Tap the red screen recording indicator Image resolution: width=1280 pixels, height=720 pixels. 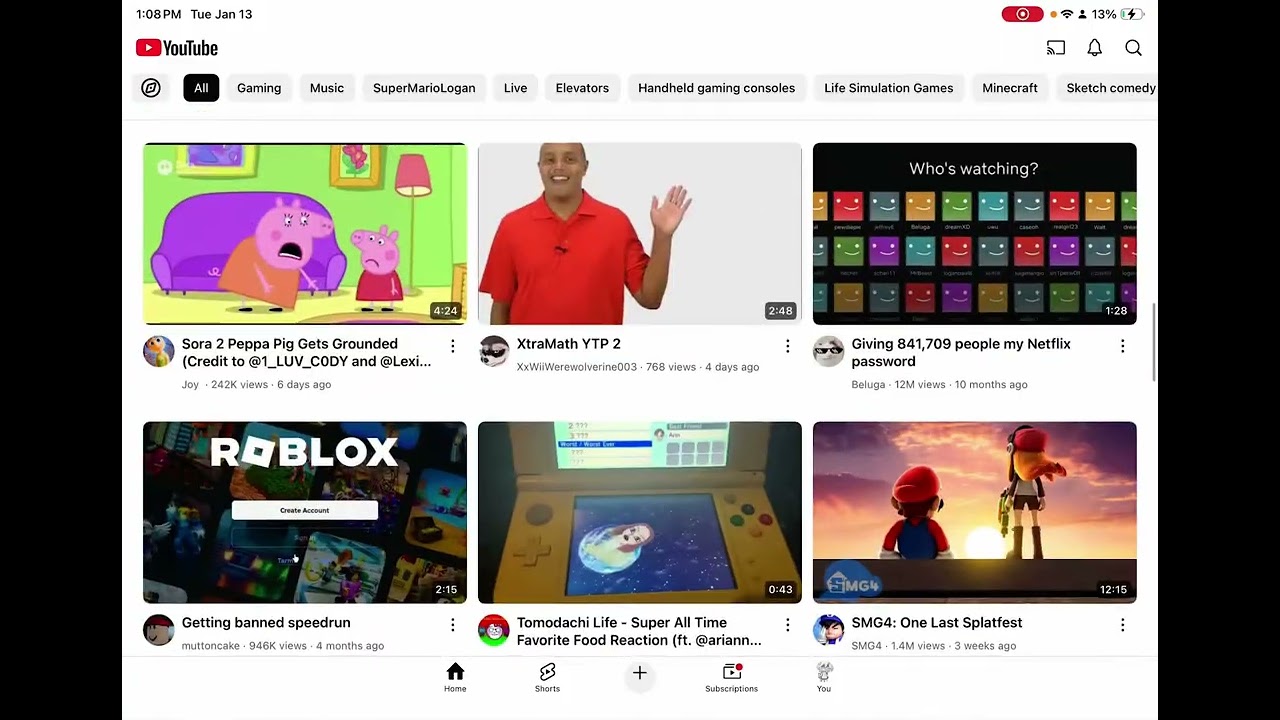(1022, 14)
